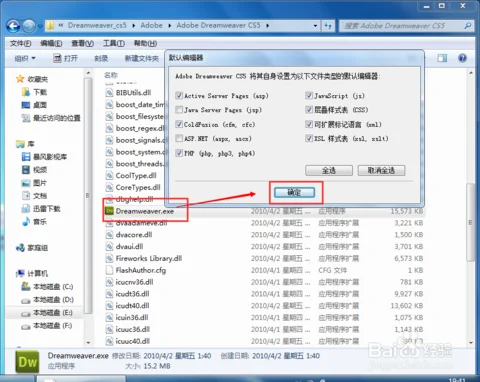Click the icudt36.dll file icon

[109, 294]
